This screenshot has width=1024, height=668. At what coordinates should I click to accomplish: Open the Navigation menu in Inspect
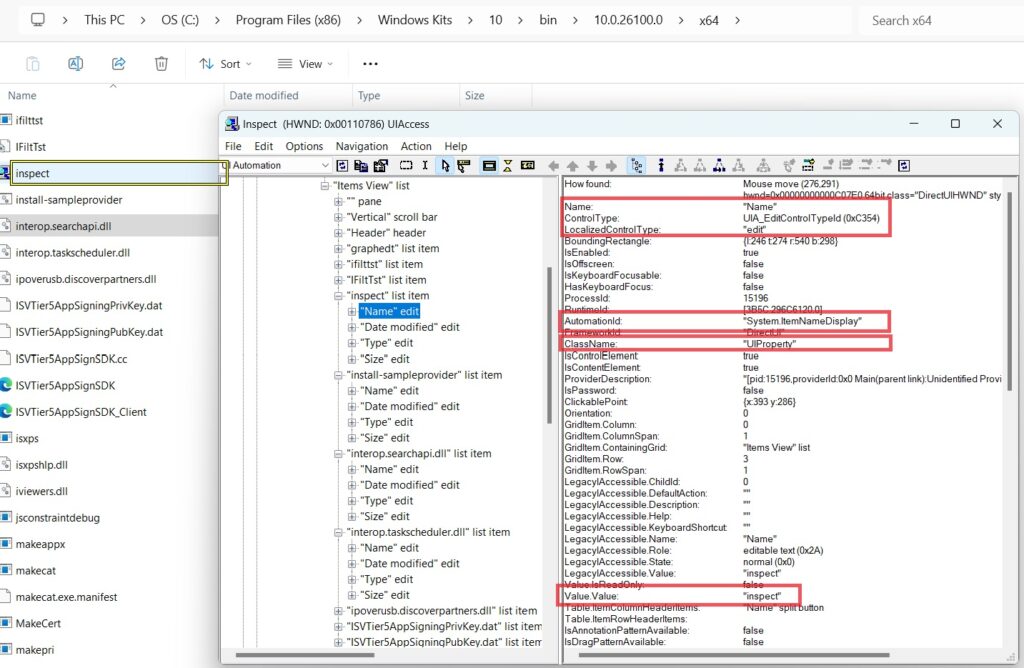[x=361, y=145]
